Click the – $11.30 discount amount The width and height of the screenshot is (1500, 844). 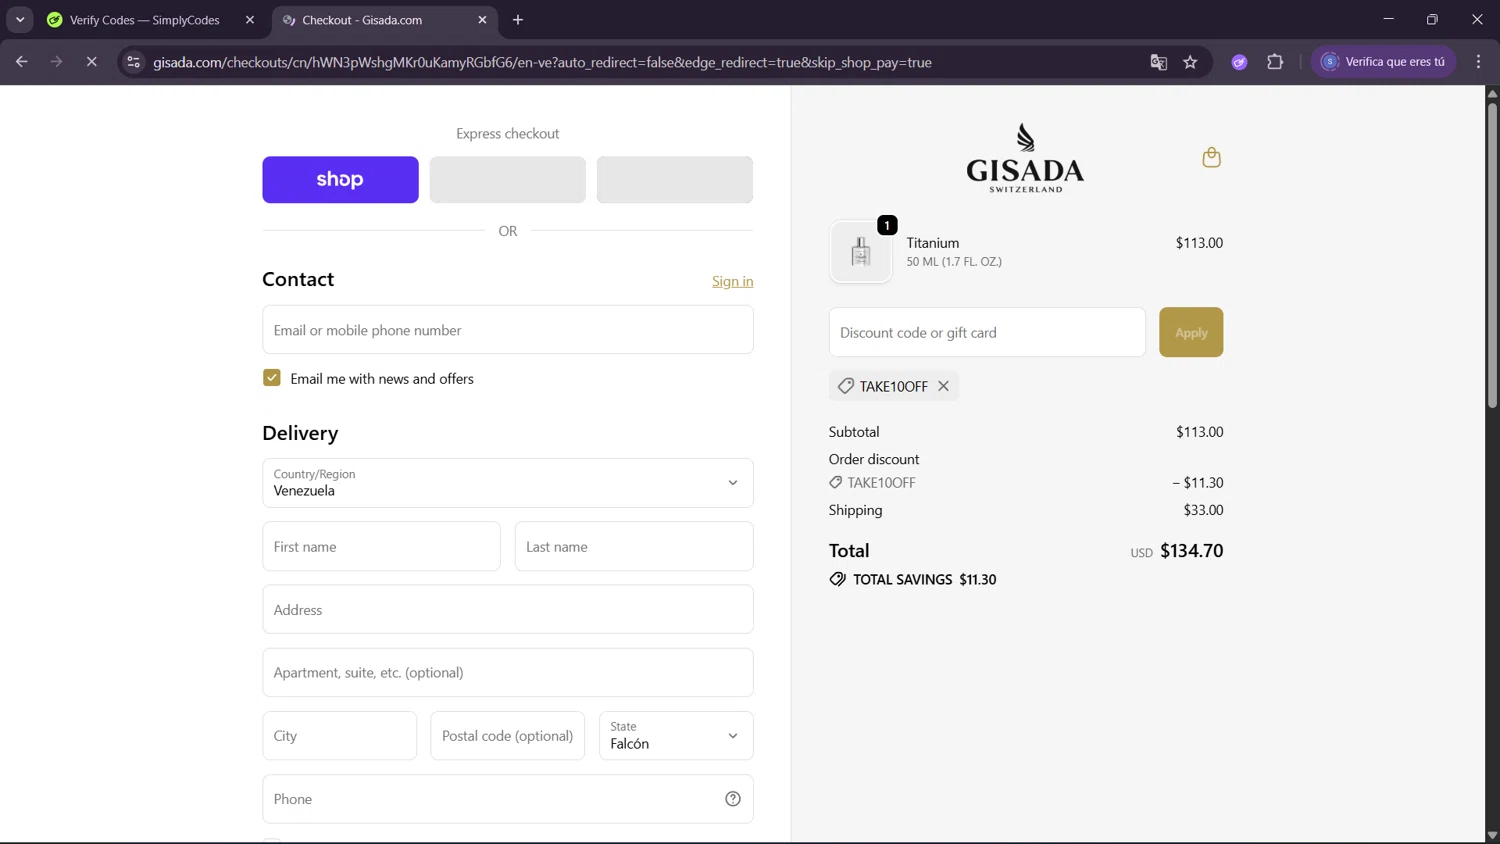pos(1198,483)
